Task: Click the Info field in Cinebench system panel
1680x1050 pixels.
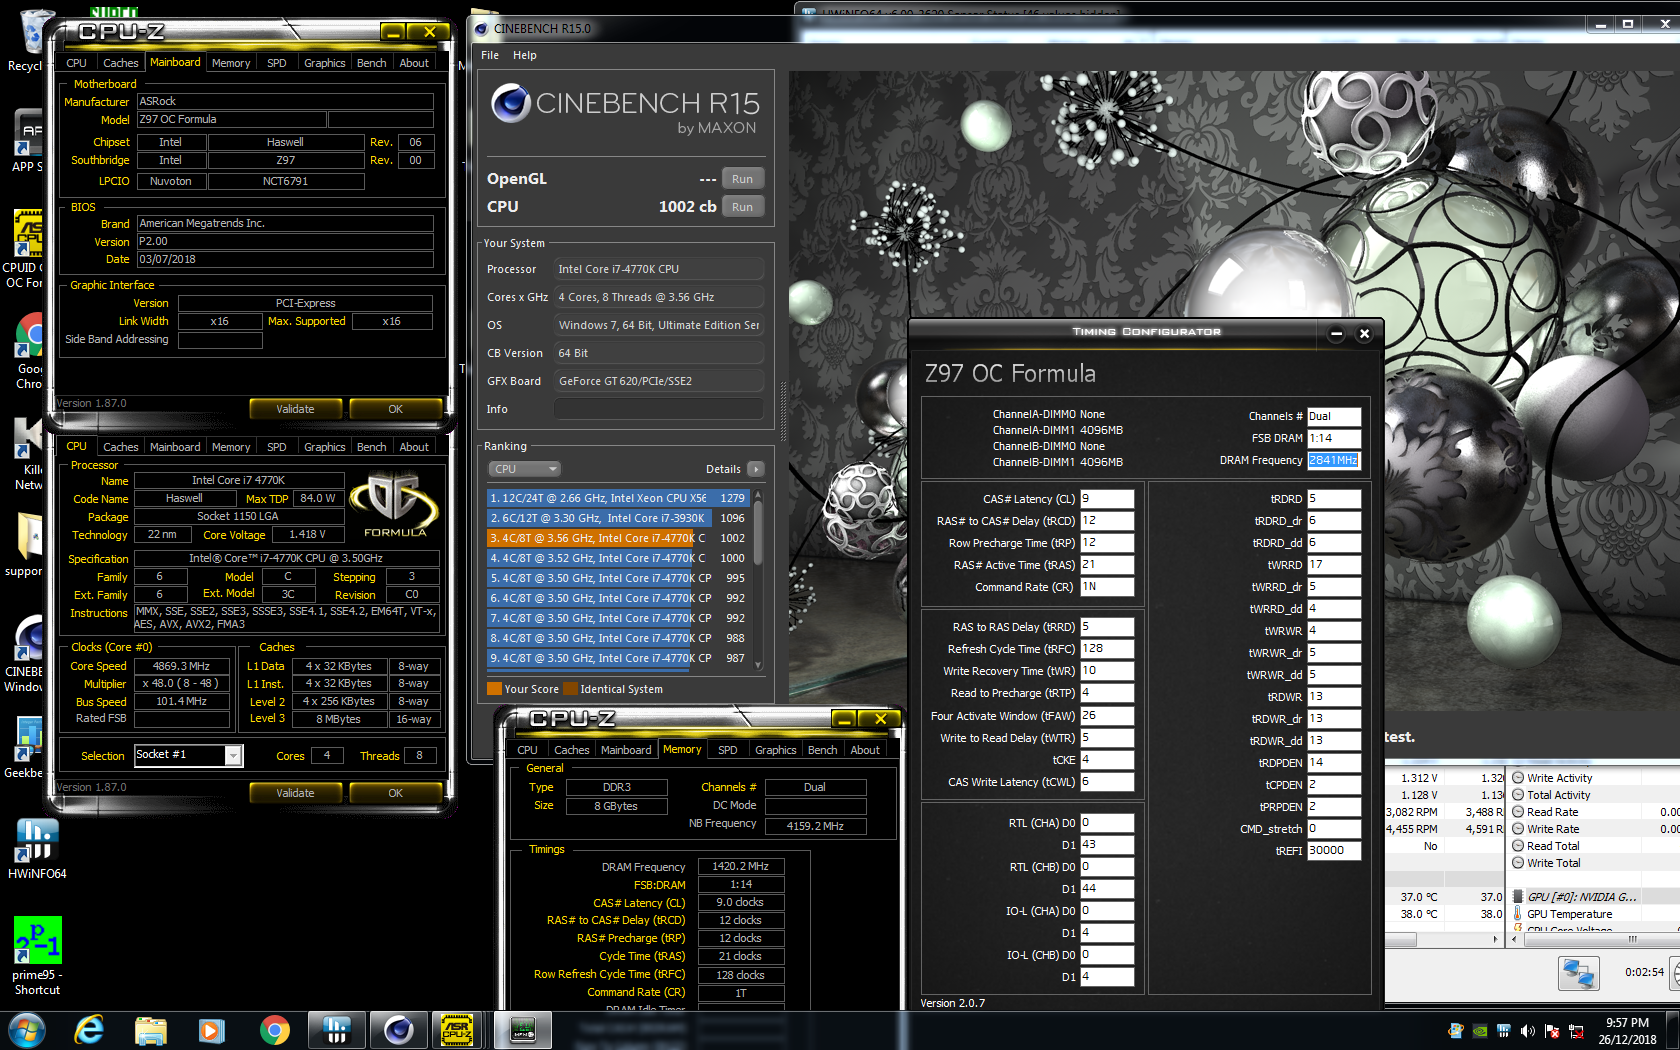Action: click(x=658, y=409)
